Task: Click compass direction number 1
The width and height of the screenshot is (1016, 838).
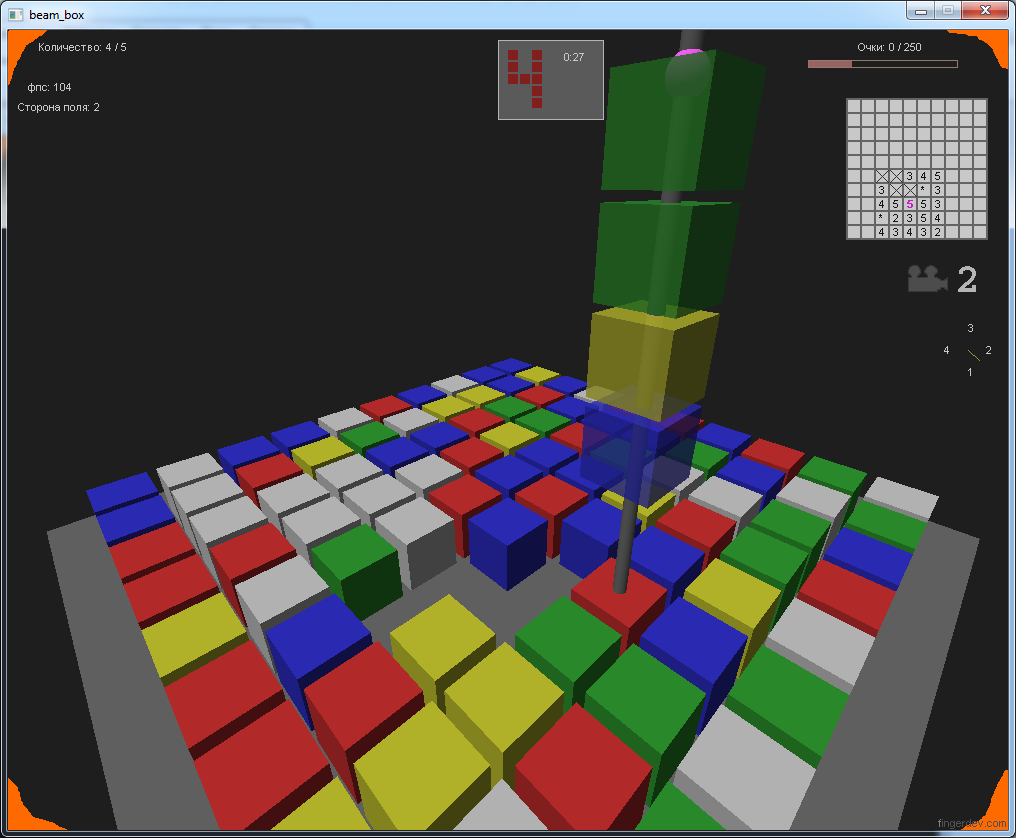Action: click(969, 373)
